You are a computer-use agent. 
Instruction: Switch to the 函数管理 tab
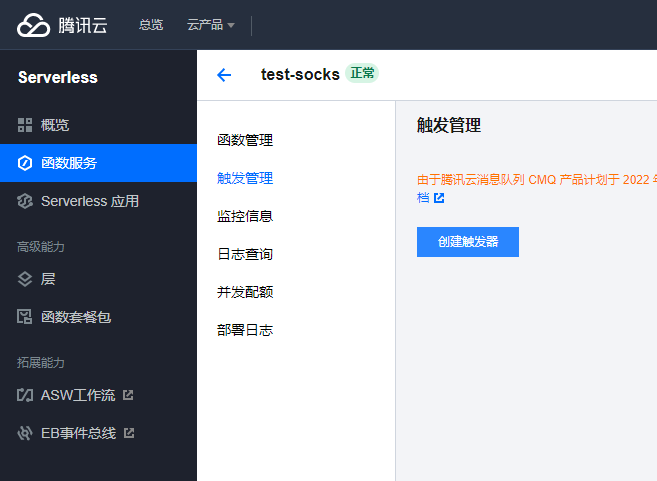tap(245, 140)
